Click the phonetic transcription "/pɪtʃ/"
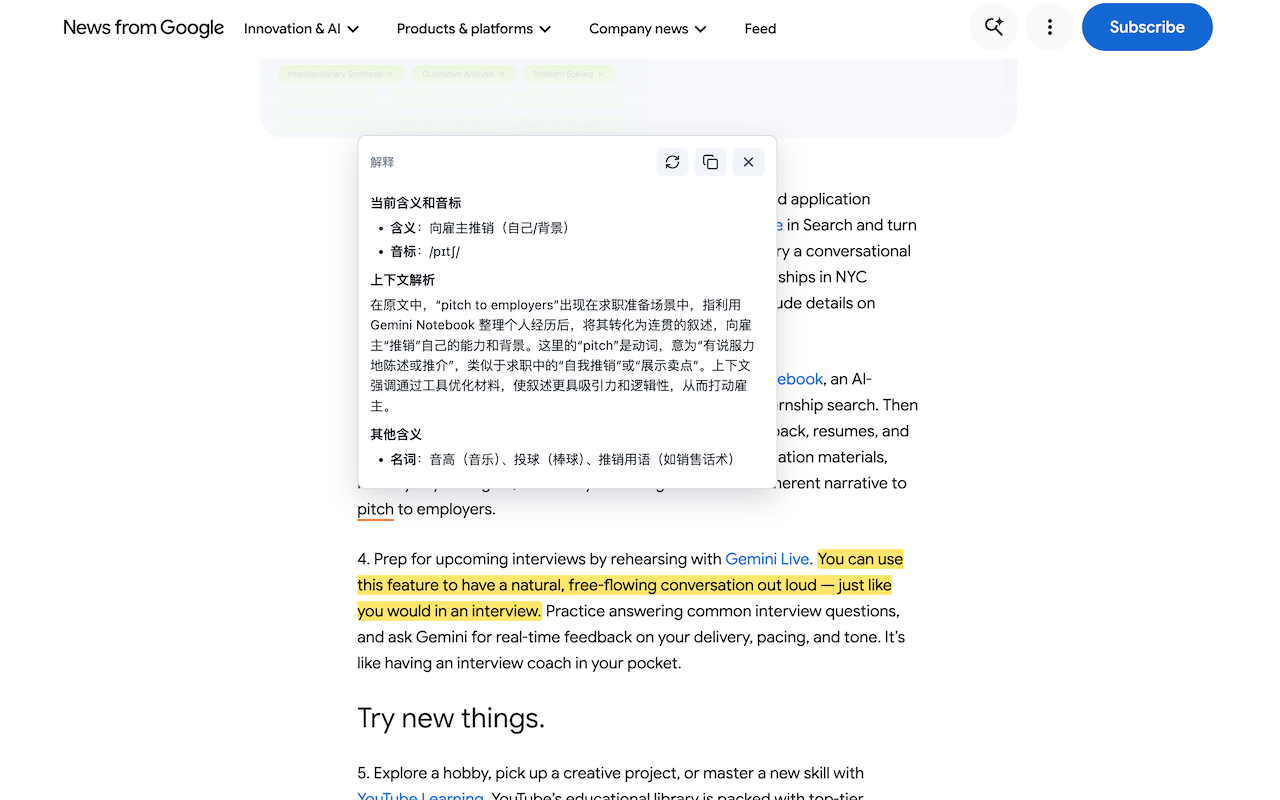Screen dimensions: 1280x800 click(x=445, y=252)
